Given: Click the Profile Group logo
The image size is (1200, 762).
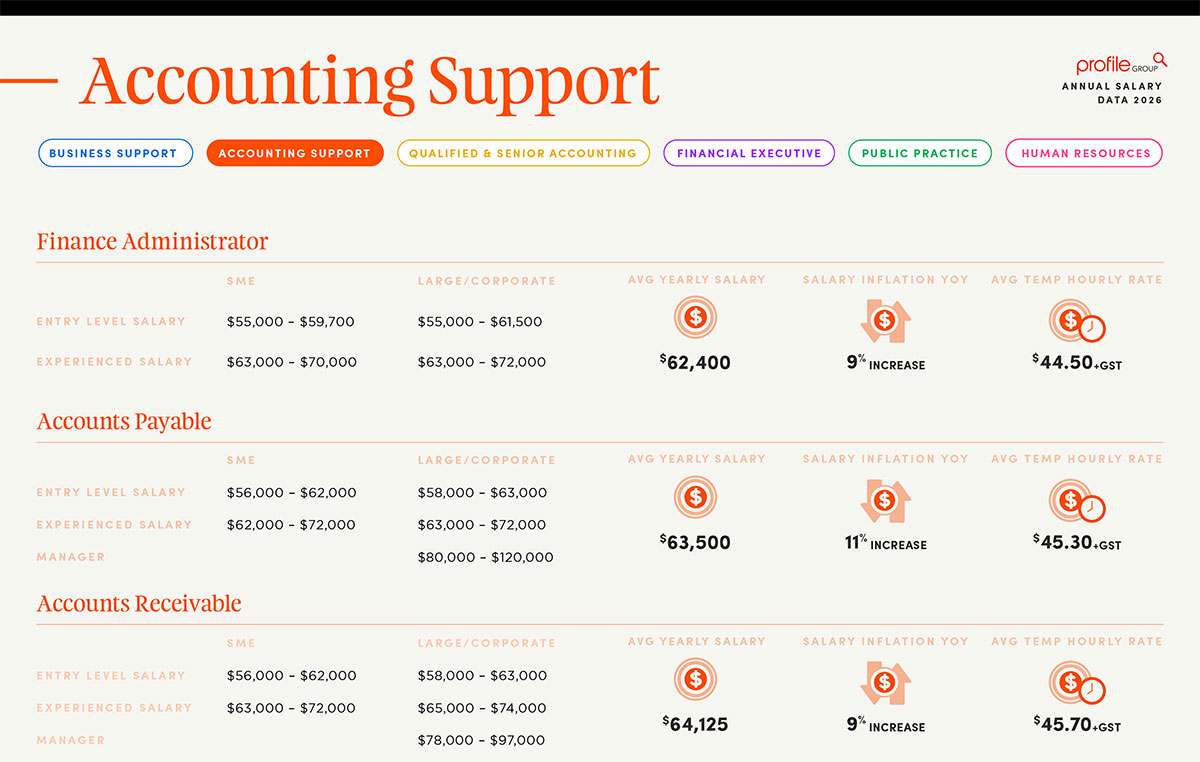Looking at the screenshot, I should pyautogui.click(x=1120, y=65).
